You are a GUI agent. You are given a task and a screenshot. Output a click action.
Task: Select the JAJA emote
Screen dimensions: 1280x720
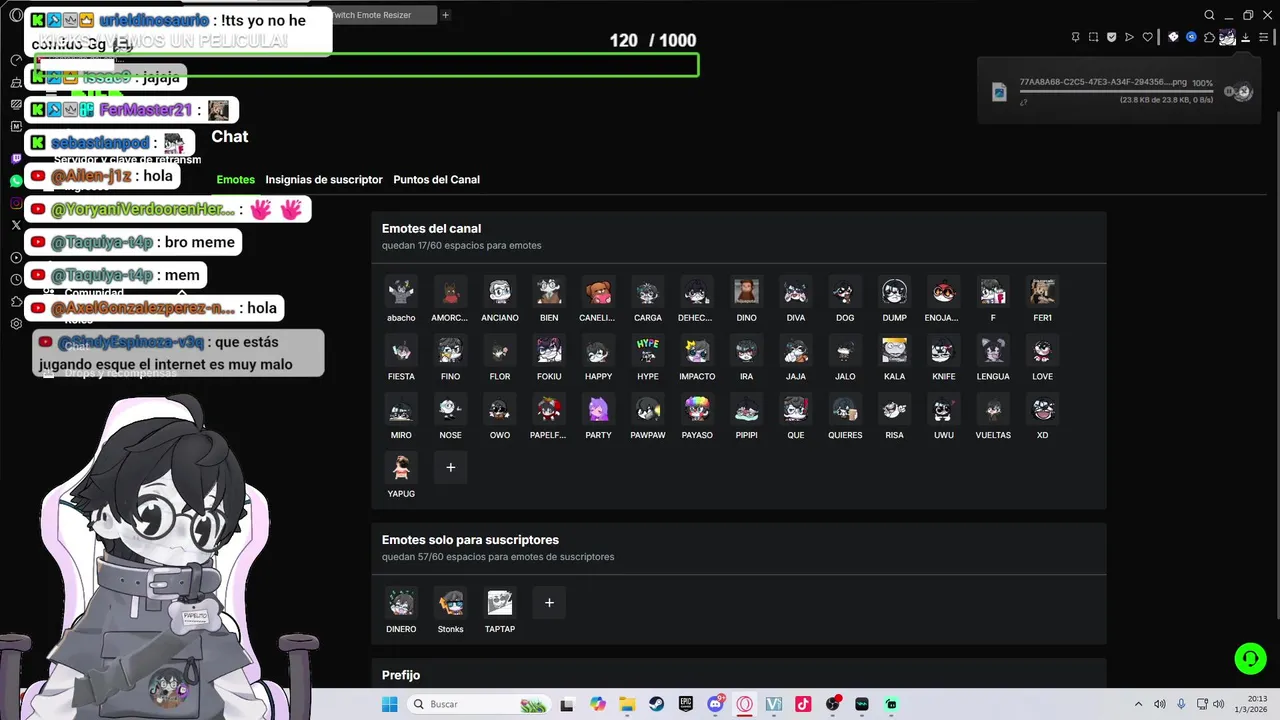click(x=796, y=351)
